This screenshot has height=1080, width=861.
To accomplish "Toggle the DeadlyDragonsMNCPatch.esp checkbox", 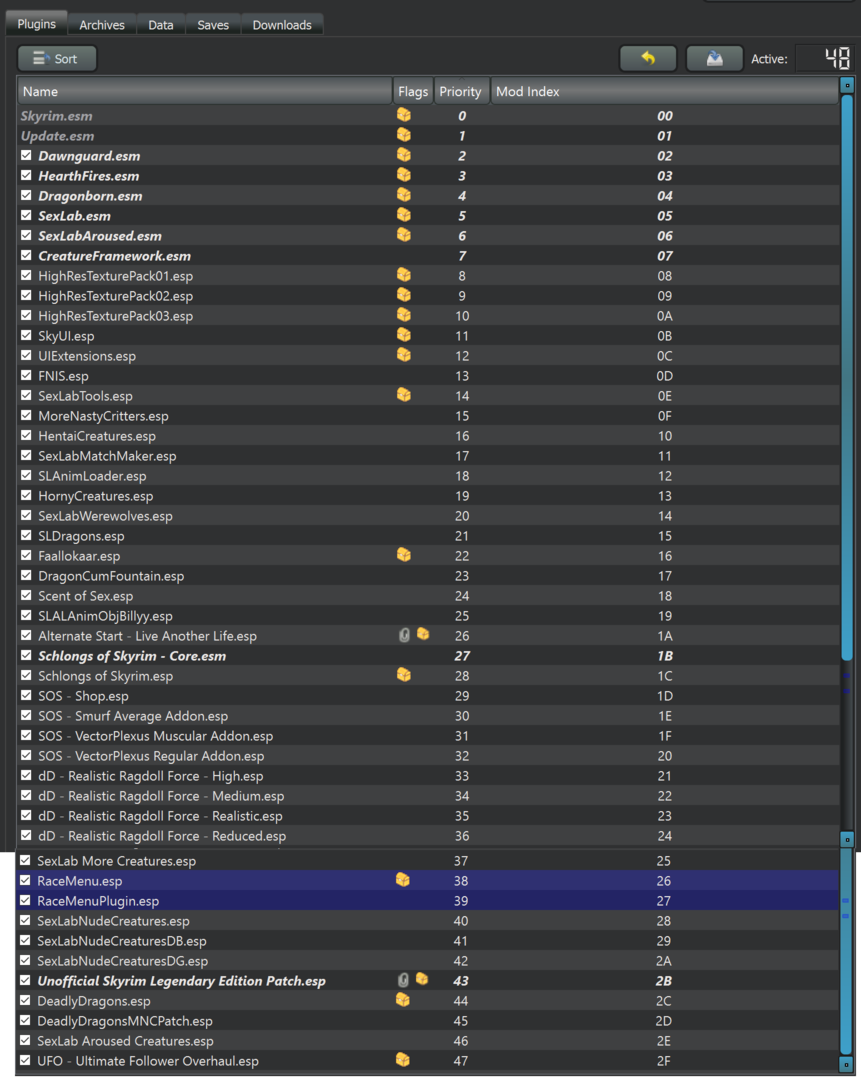I will point(25,1020).
